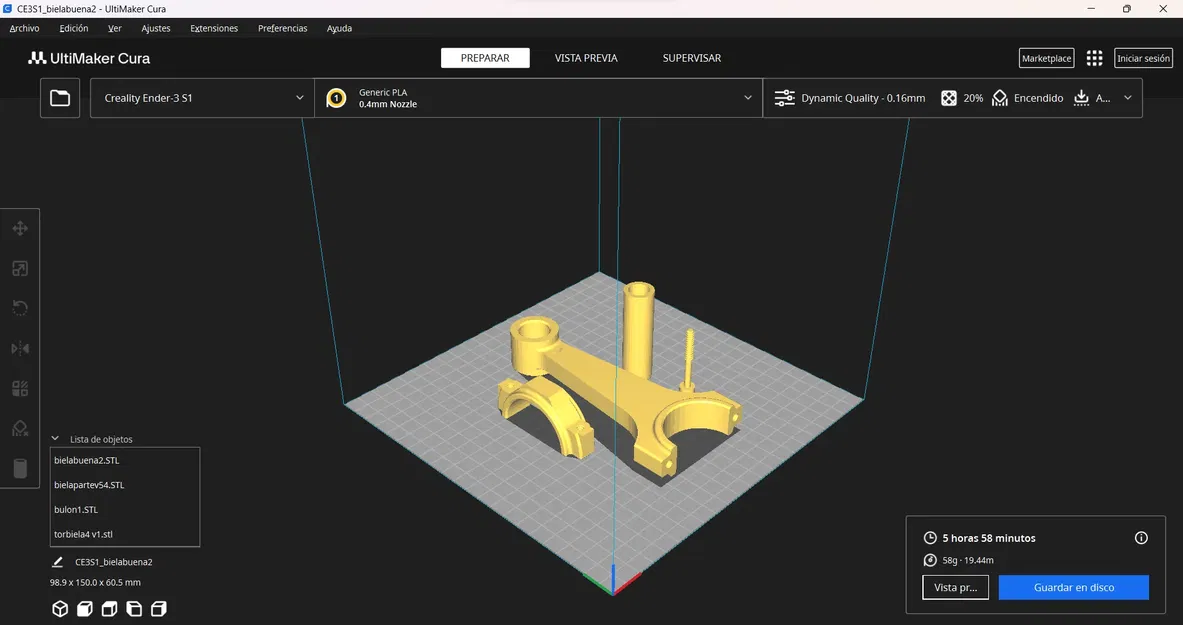Click the Guardar en disco button
1183x625 pixels.
pyautogui.click(x=1074, y=587)
